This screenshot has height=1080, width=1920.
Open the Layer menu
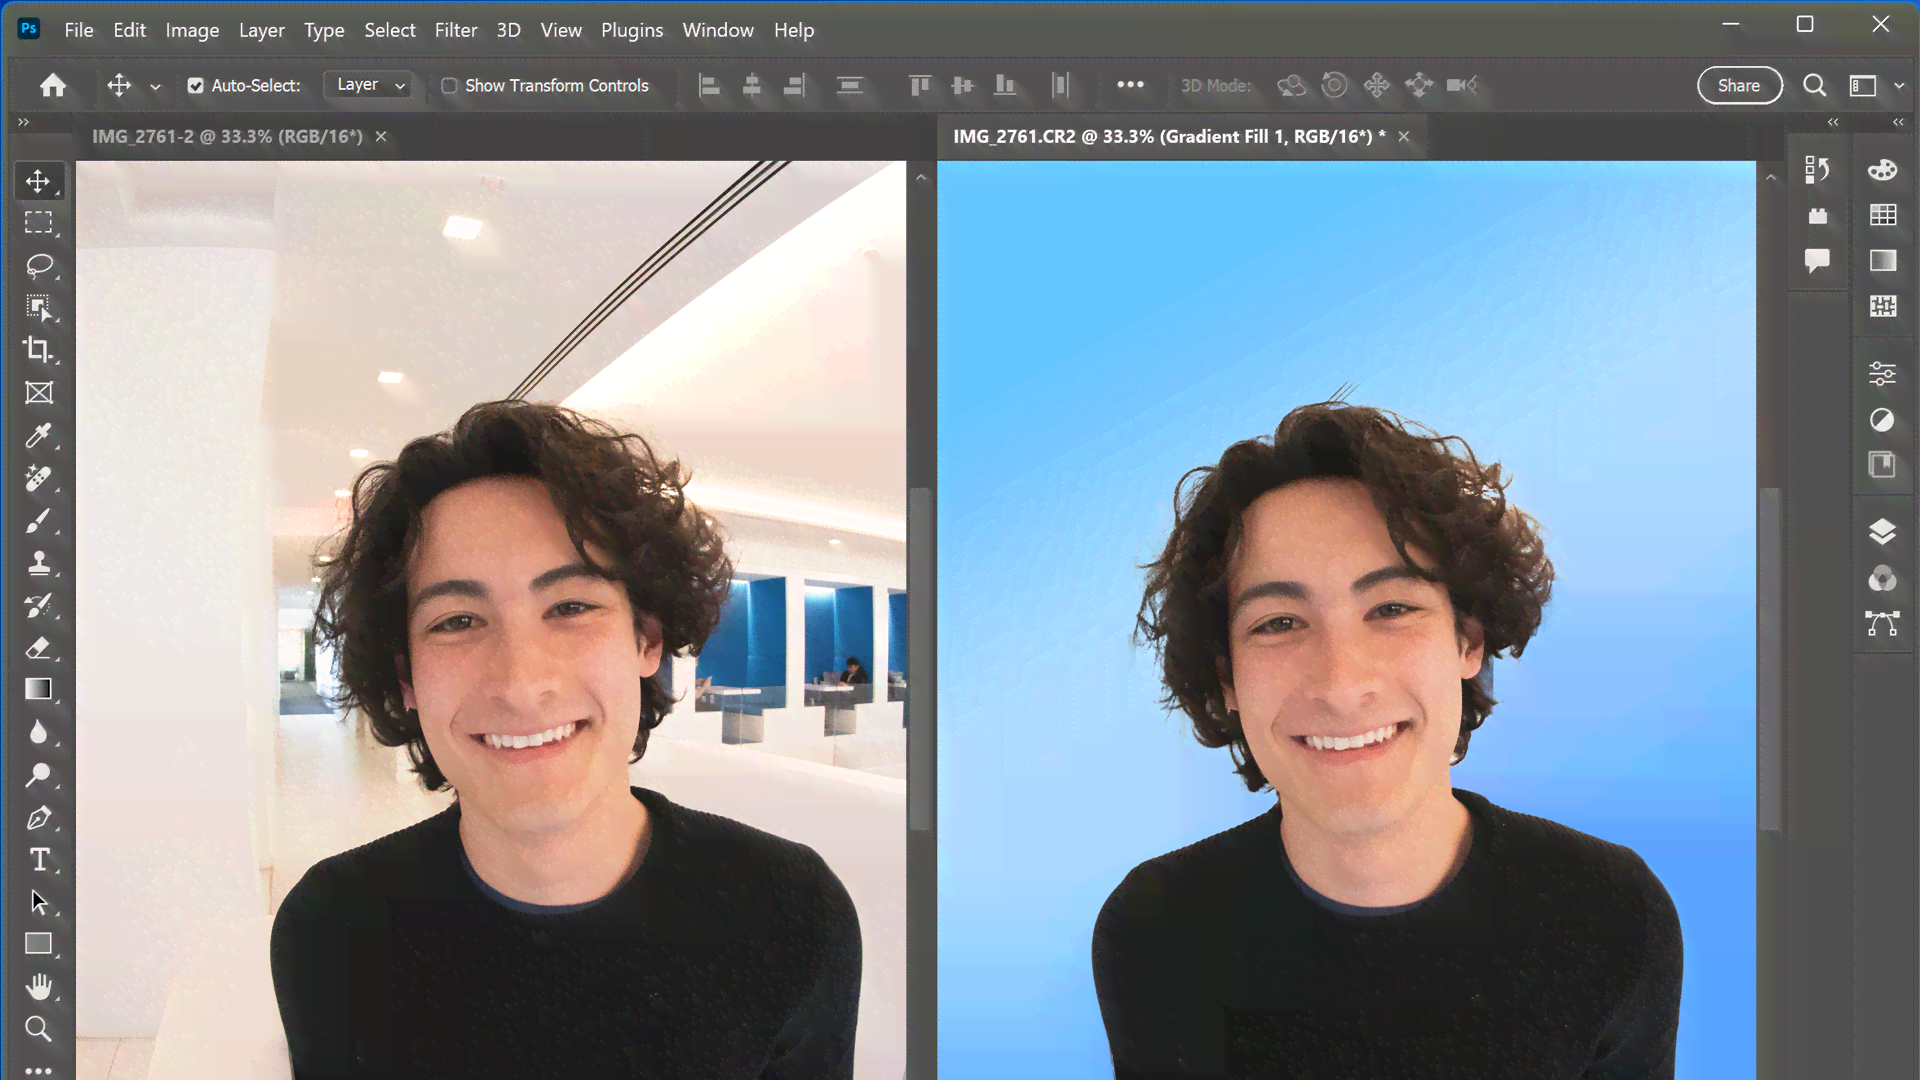262,30
